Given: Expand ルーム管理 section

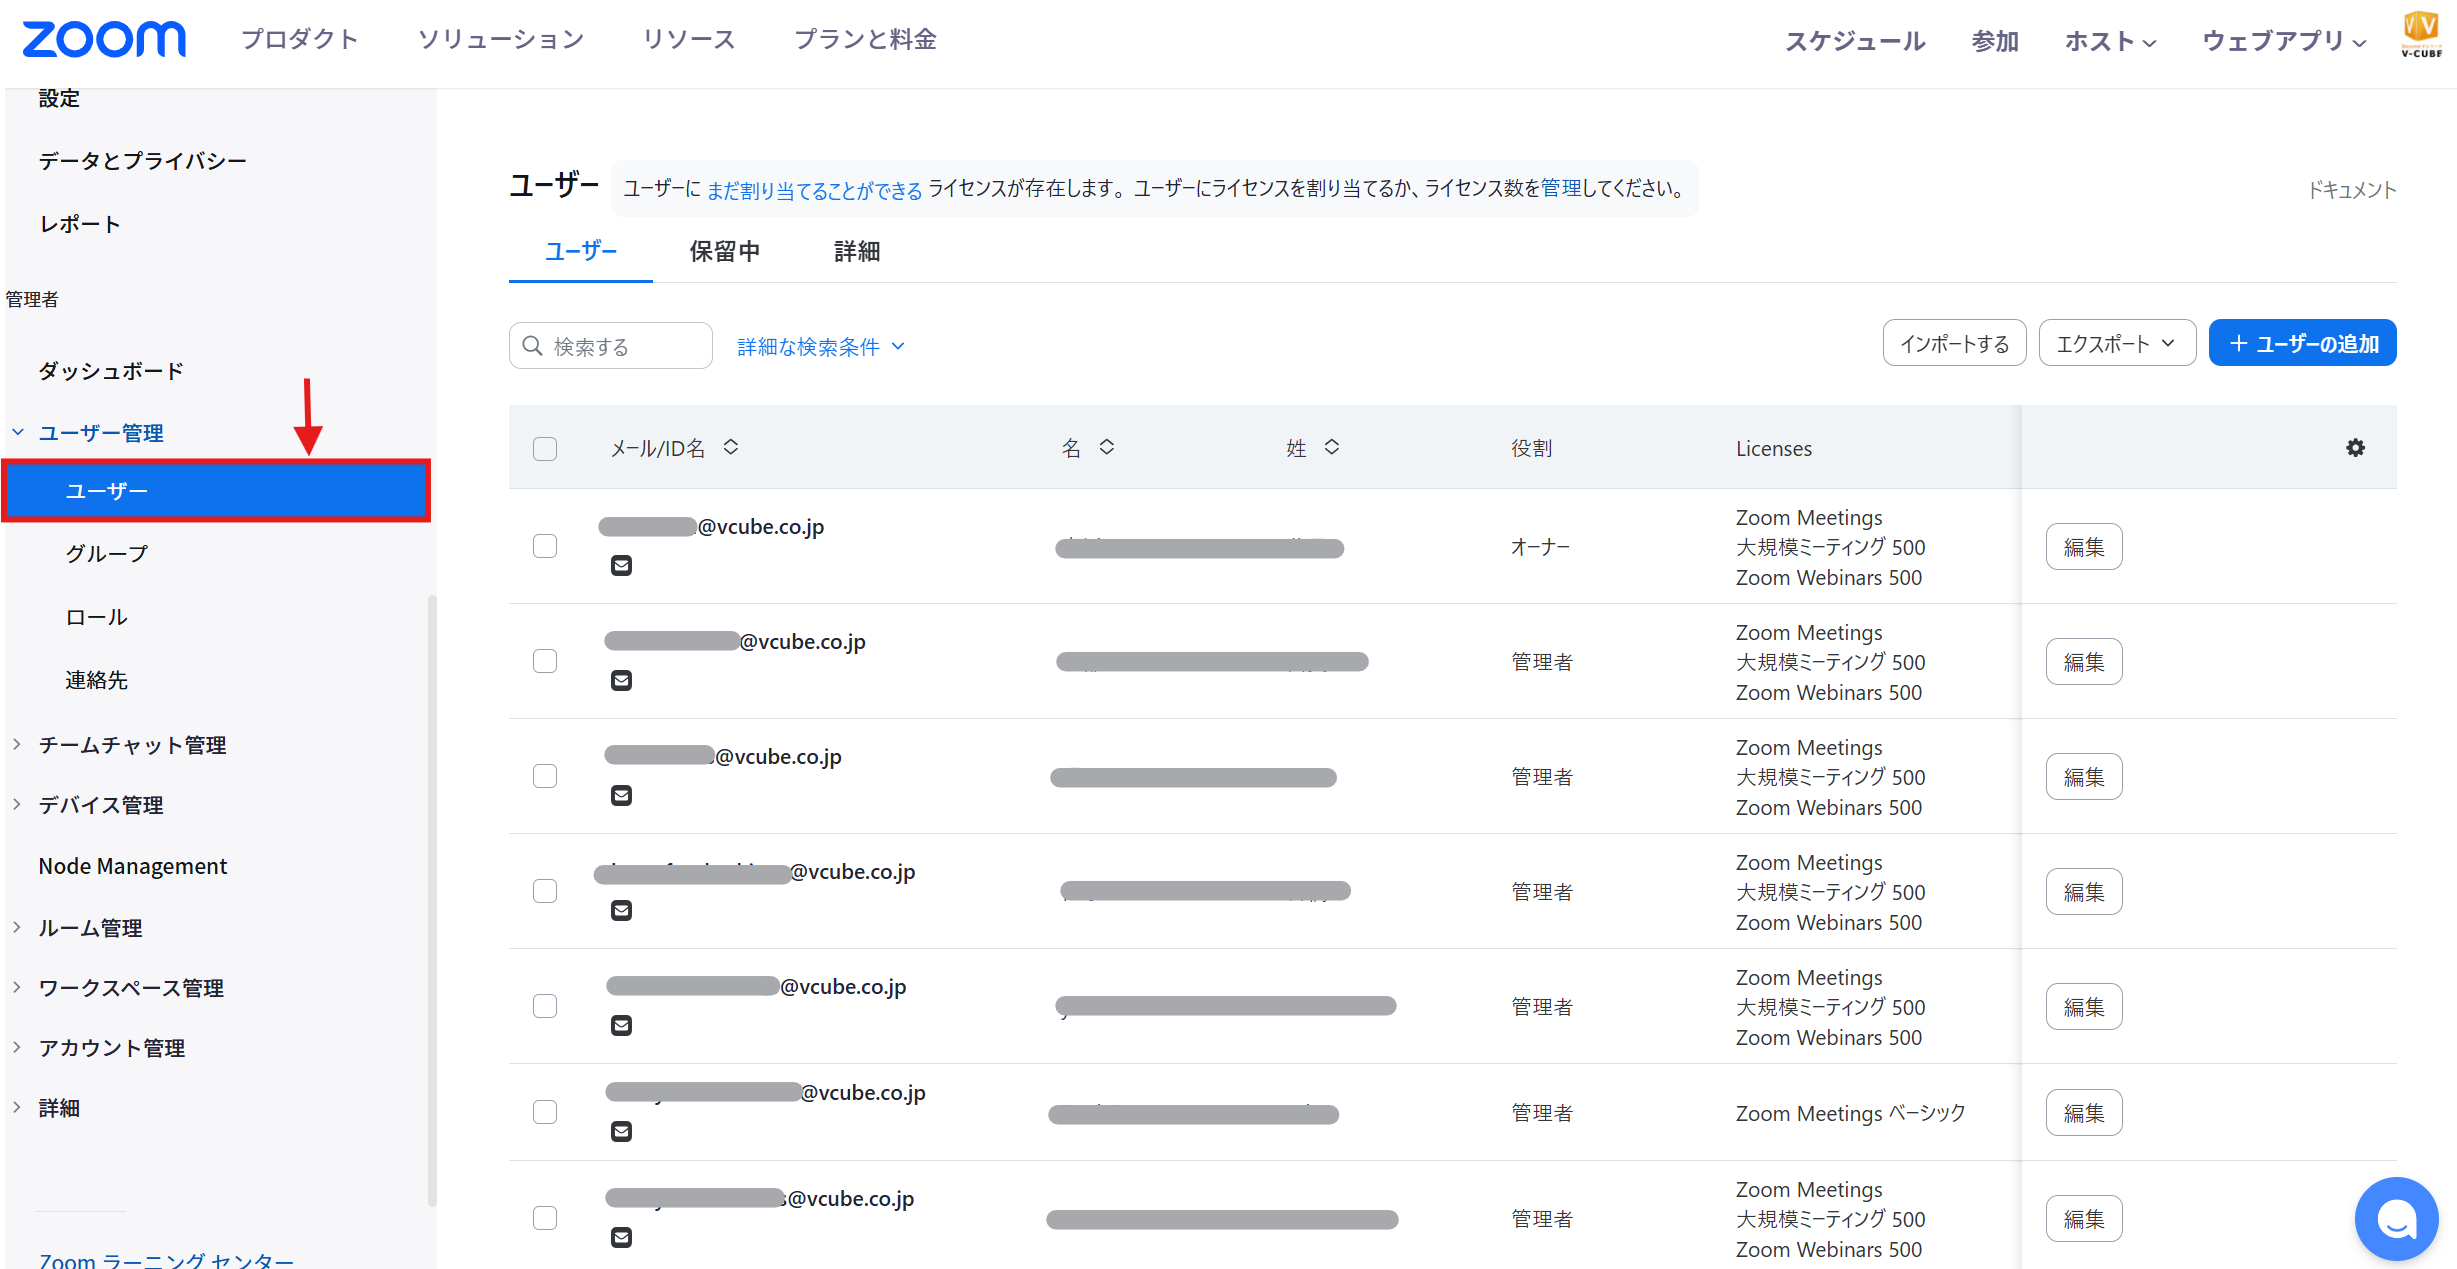Looking at the screenshot, I should 17,927.
